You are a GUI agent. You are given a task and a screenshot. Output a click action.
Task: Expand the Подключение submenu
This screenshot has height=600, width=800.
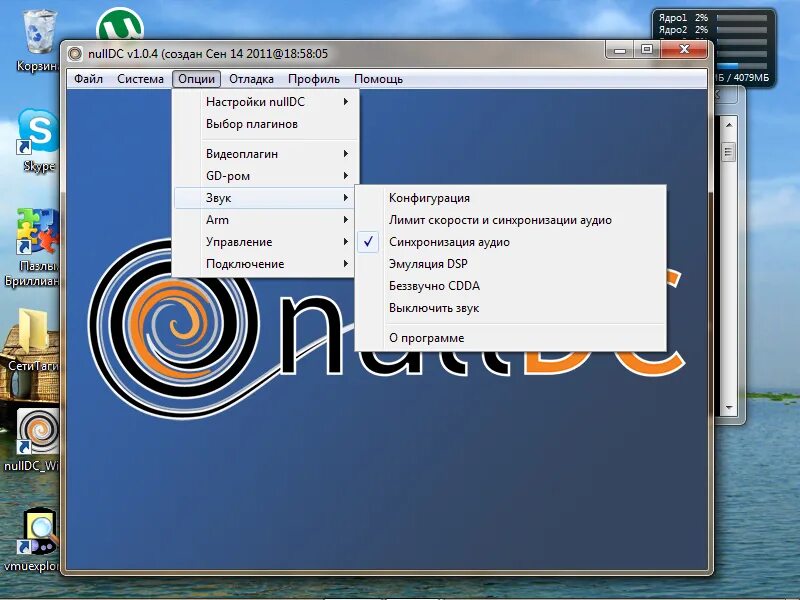[x=265, y=264]
